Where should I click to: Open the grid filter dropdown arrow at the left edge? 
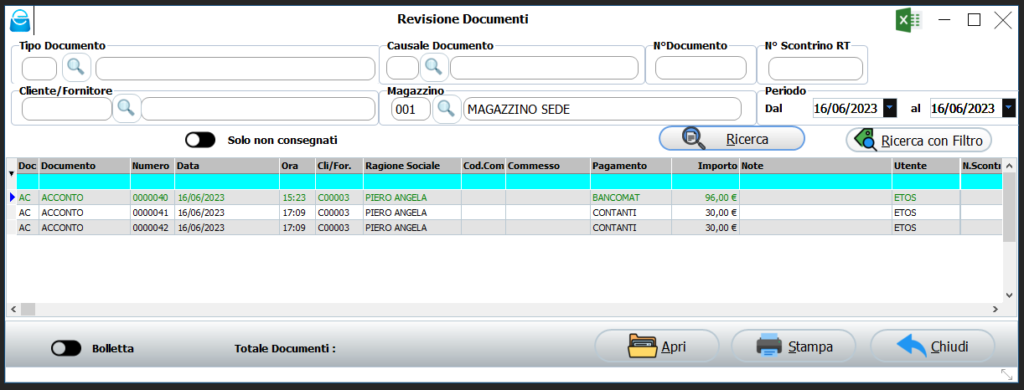11,174
